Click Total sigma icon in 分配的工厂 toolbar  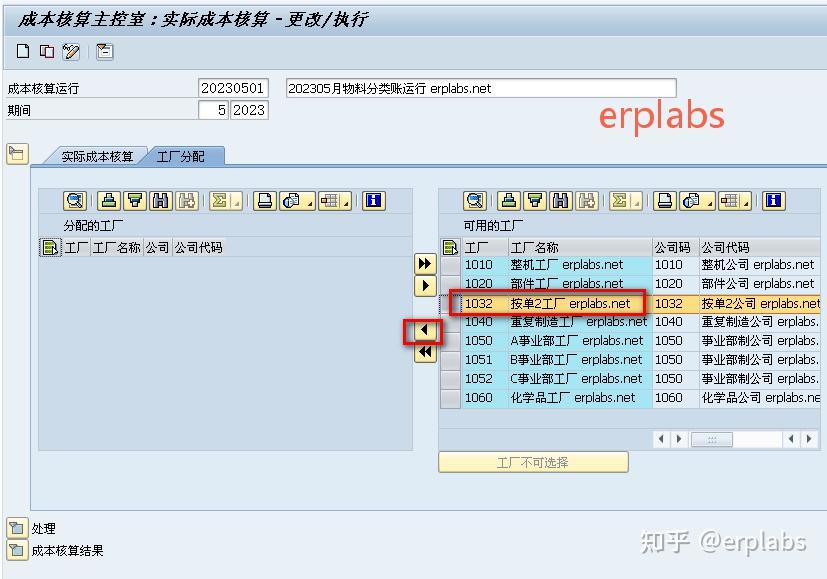point(220,200)
